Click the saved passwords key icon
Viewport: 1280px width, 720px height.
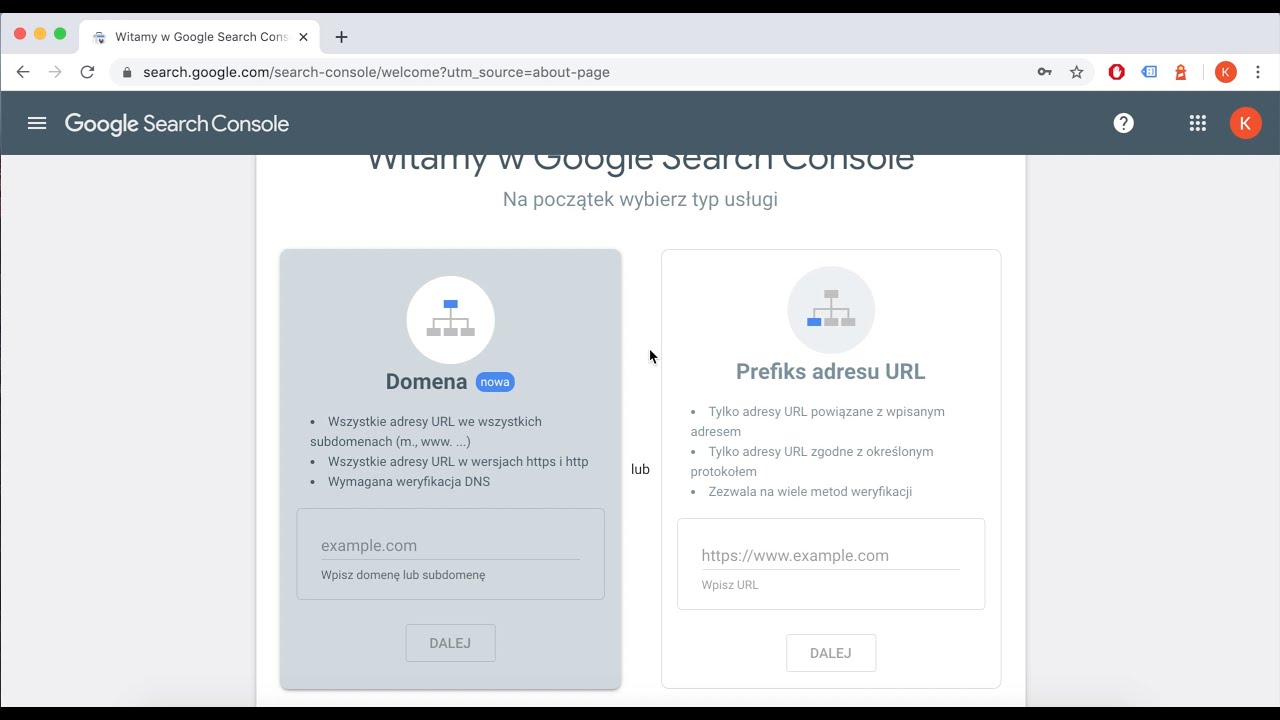coord(1044,72)
